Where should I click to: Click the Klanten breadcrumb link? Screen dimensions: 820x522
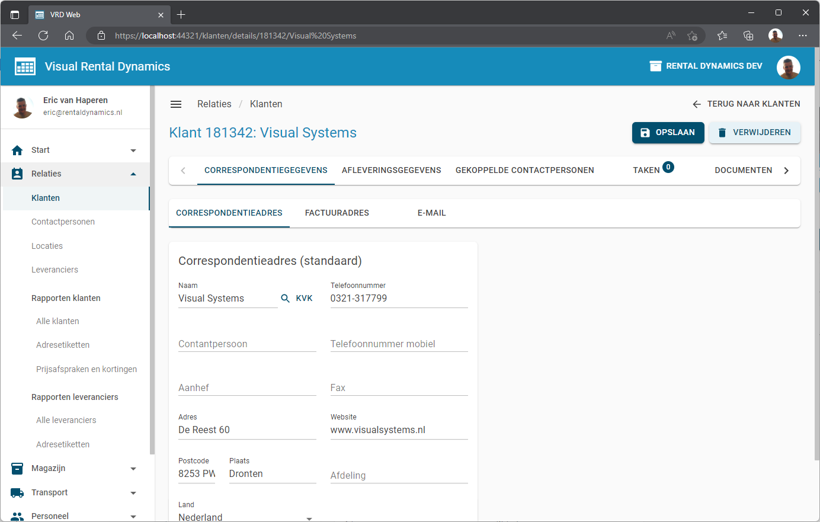point(266,104)
